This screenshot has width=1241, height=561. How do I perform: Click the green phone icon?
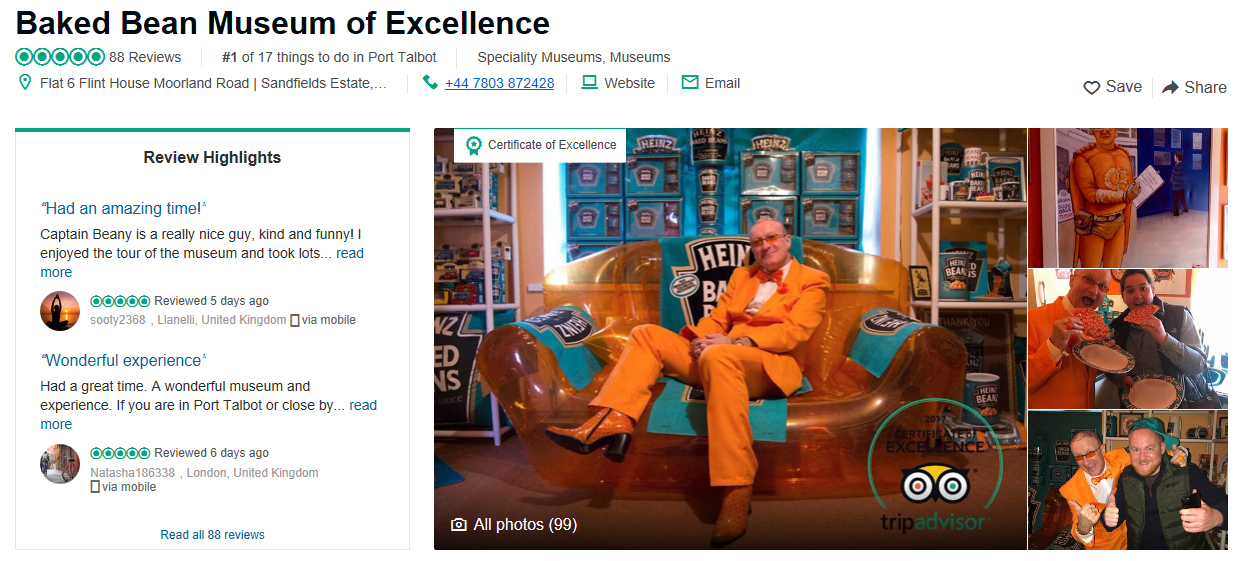pos(430,83)
